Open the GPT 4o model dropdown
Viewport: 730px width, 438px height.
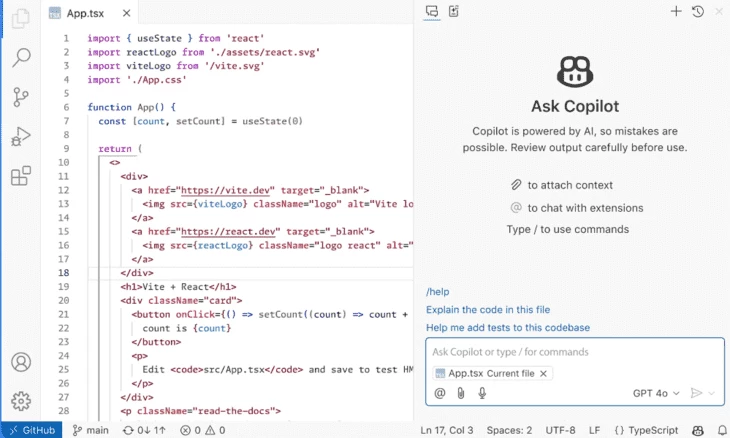(656, 393)
